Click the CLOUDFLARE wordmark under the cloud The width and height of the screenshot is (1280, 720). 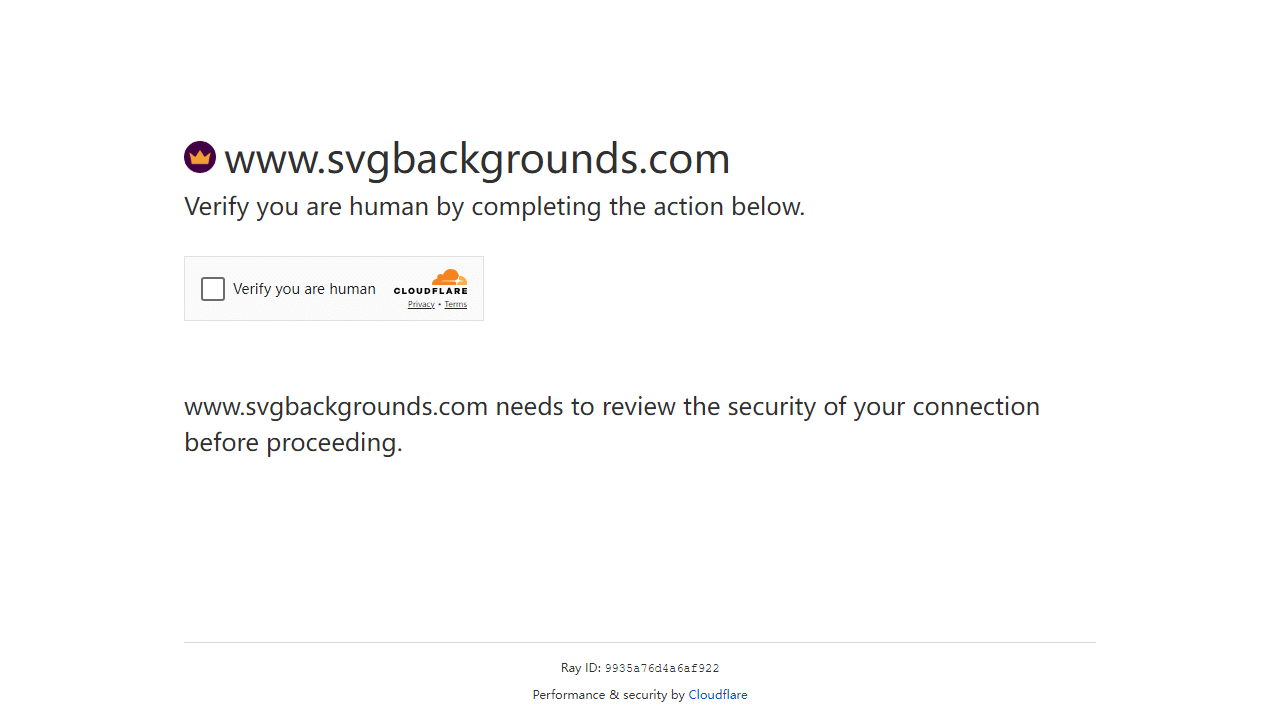click(x=430, y=291)
